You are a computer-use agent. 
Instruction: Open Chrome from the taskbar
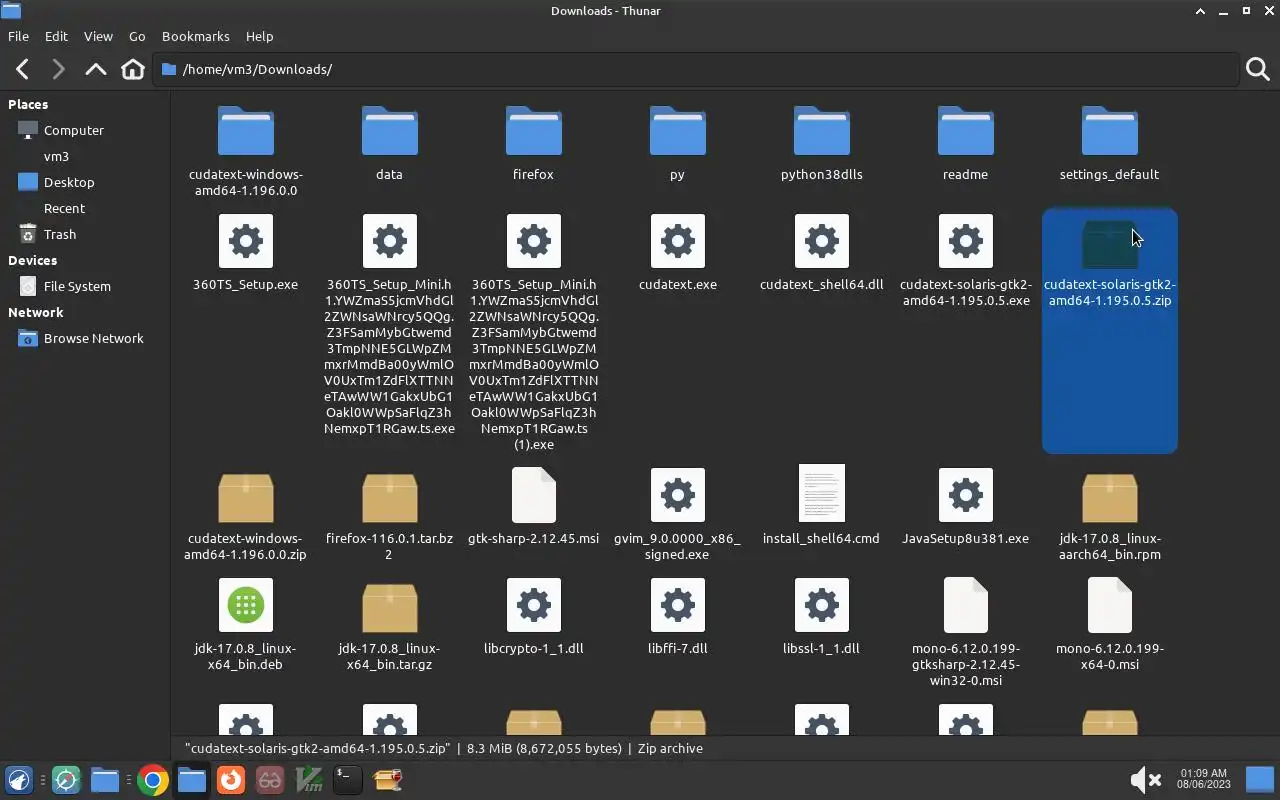point(152,780)
